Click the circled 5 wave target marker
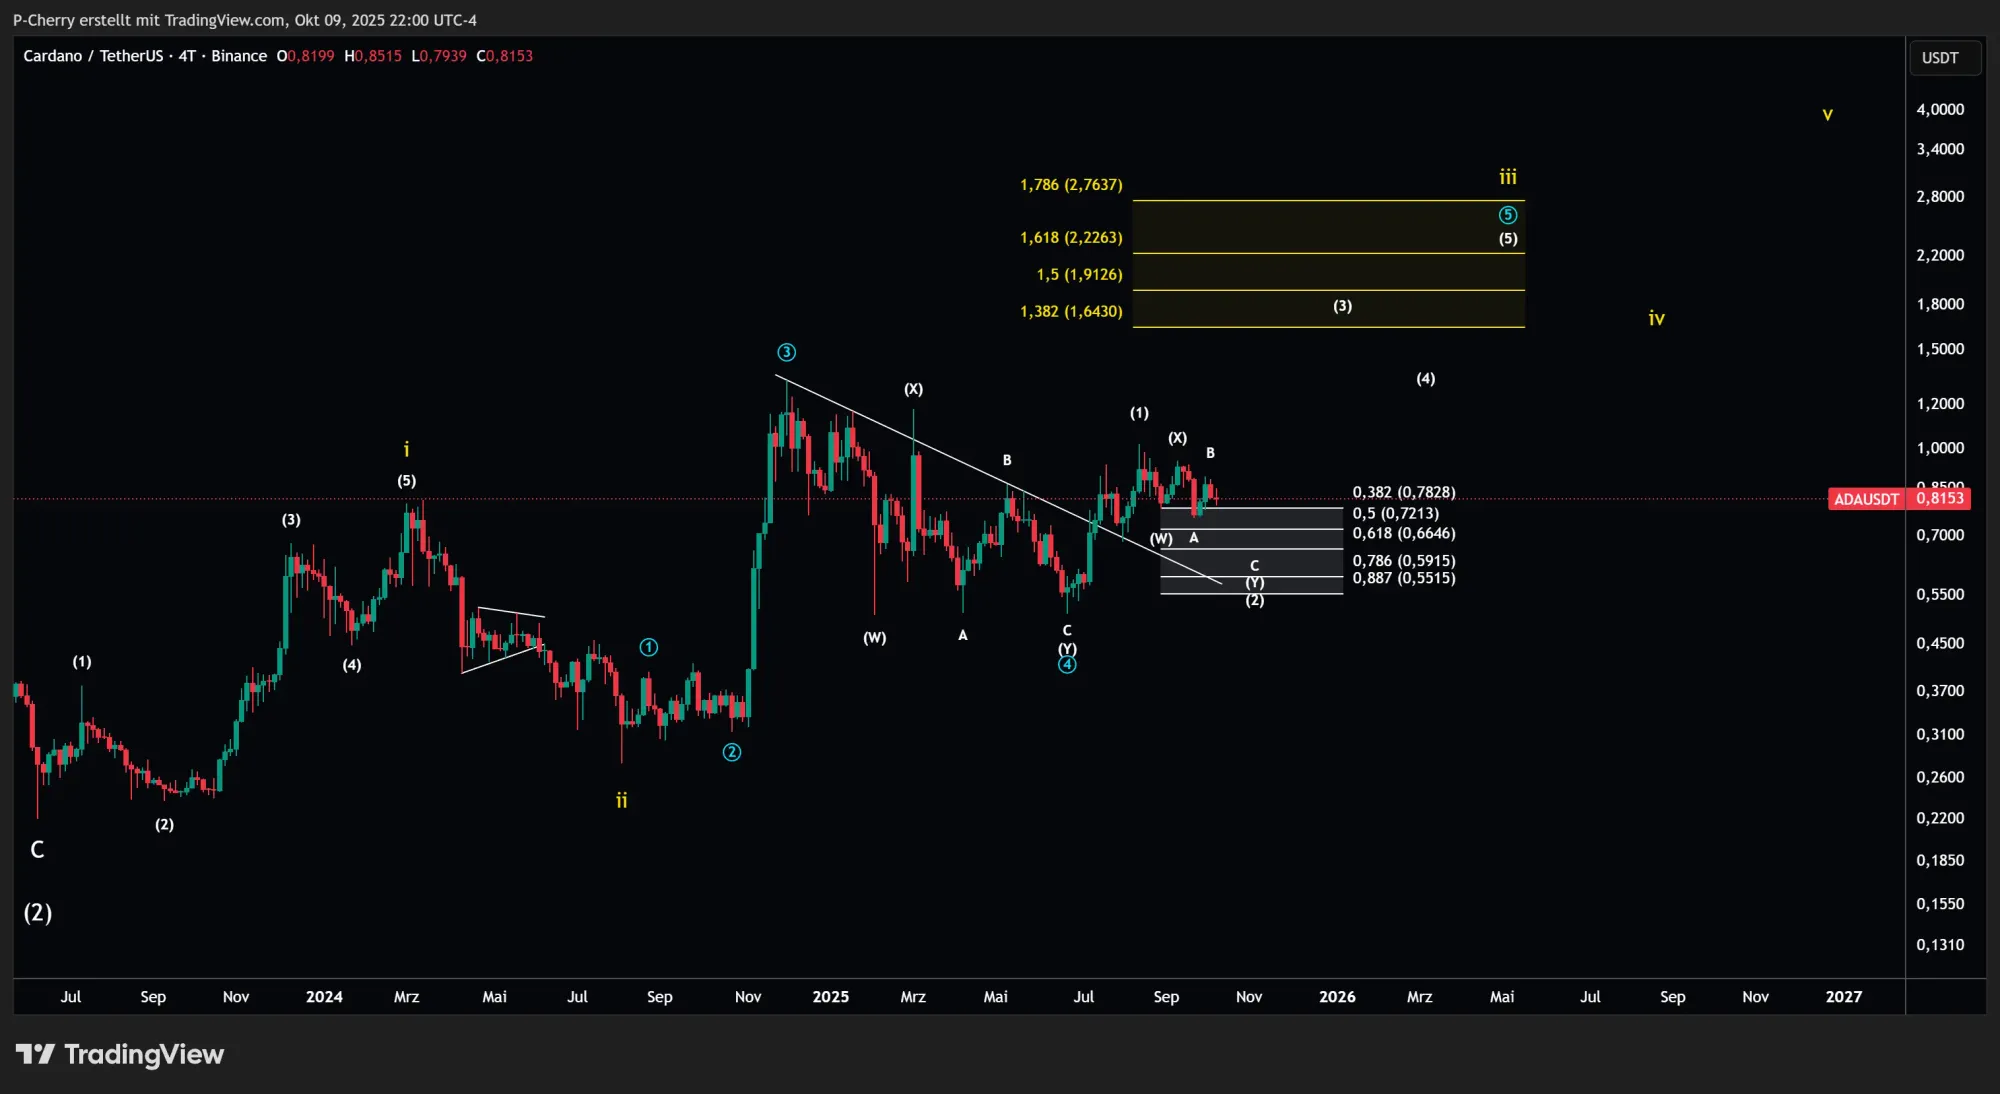 coord(1508,215)
